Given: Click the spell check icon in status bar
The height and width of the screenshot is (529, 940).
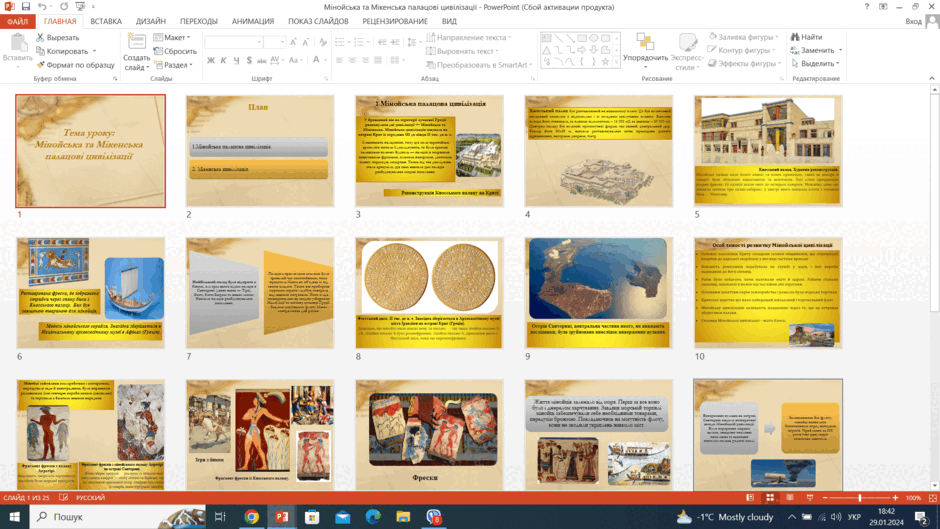Looking at the screenshot, I should click(x=64, y=498).
